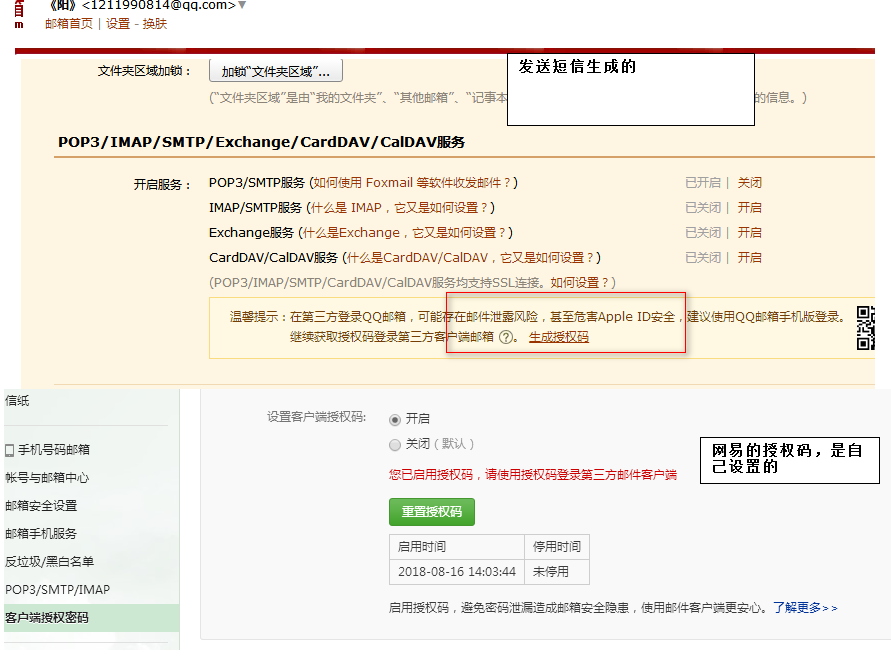Click 开启 for Exchange服务
This screenshot has height=656, width=891.
click(x=750, y=233)
